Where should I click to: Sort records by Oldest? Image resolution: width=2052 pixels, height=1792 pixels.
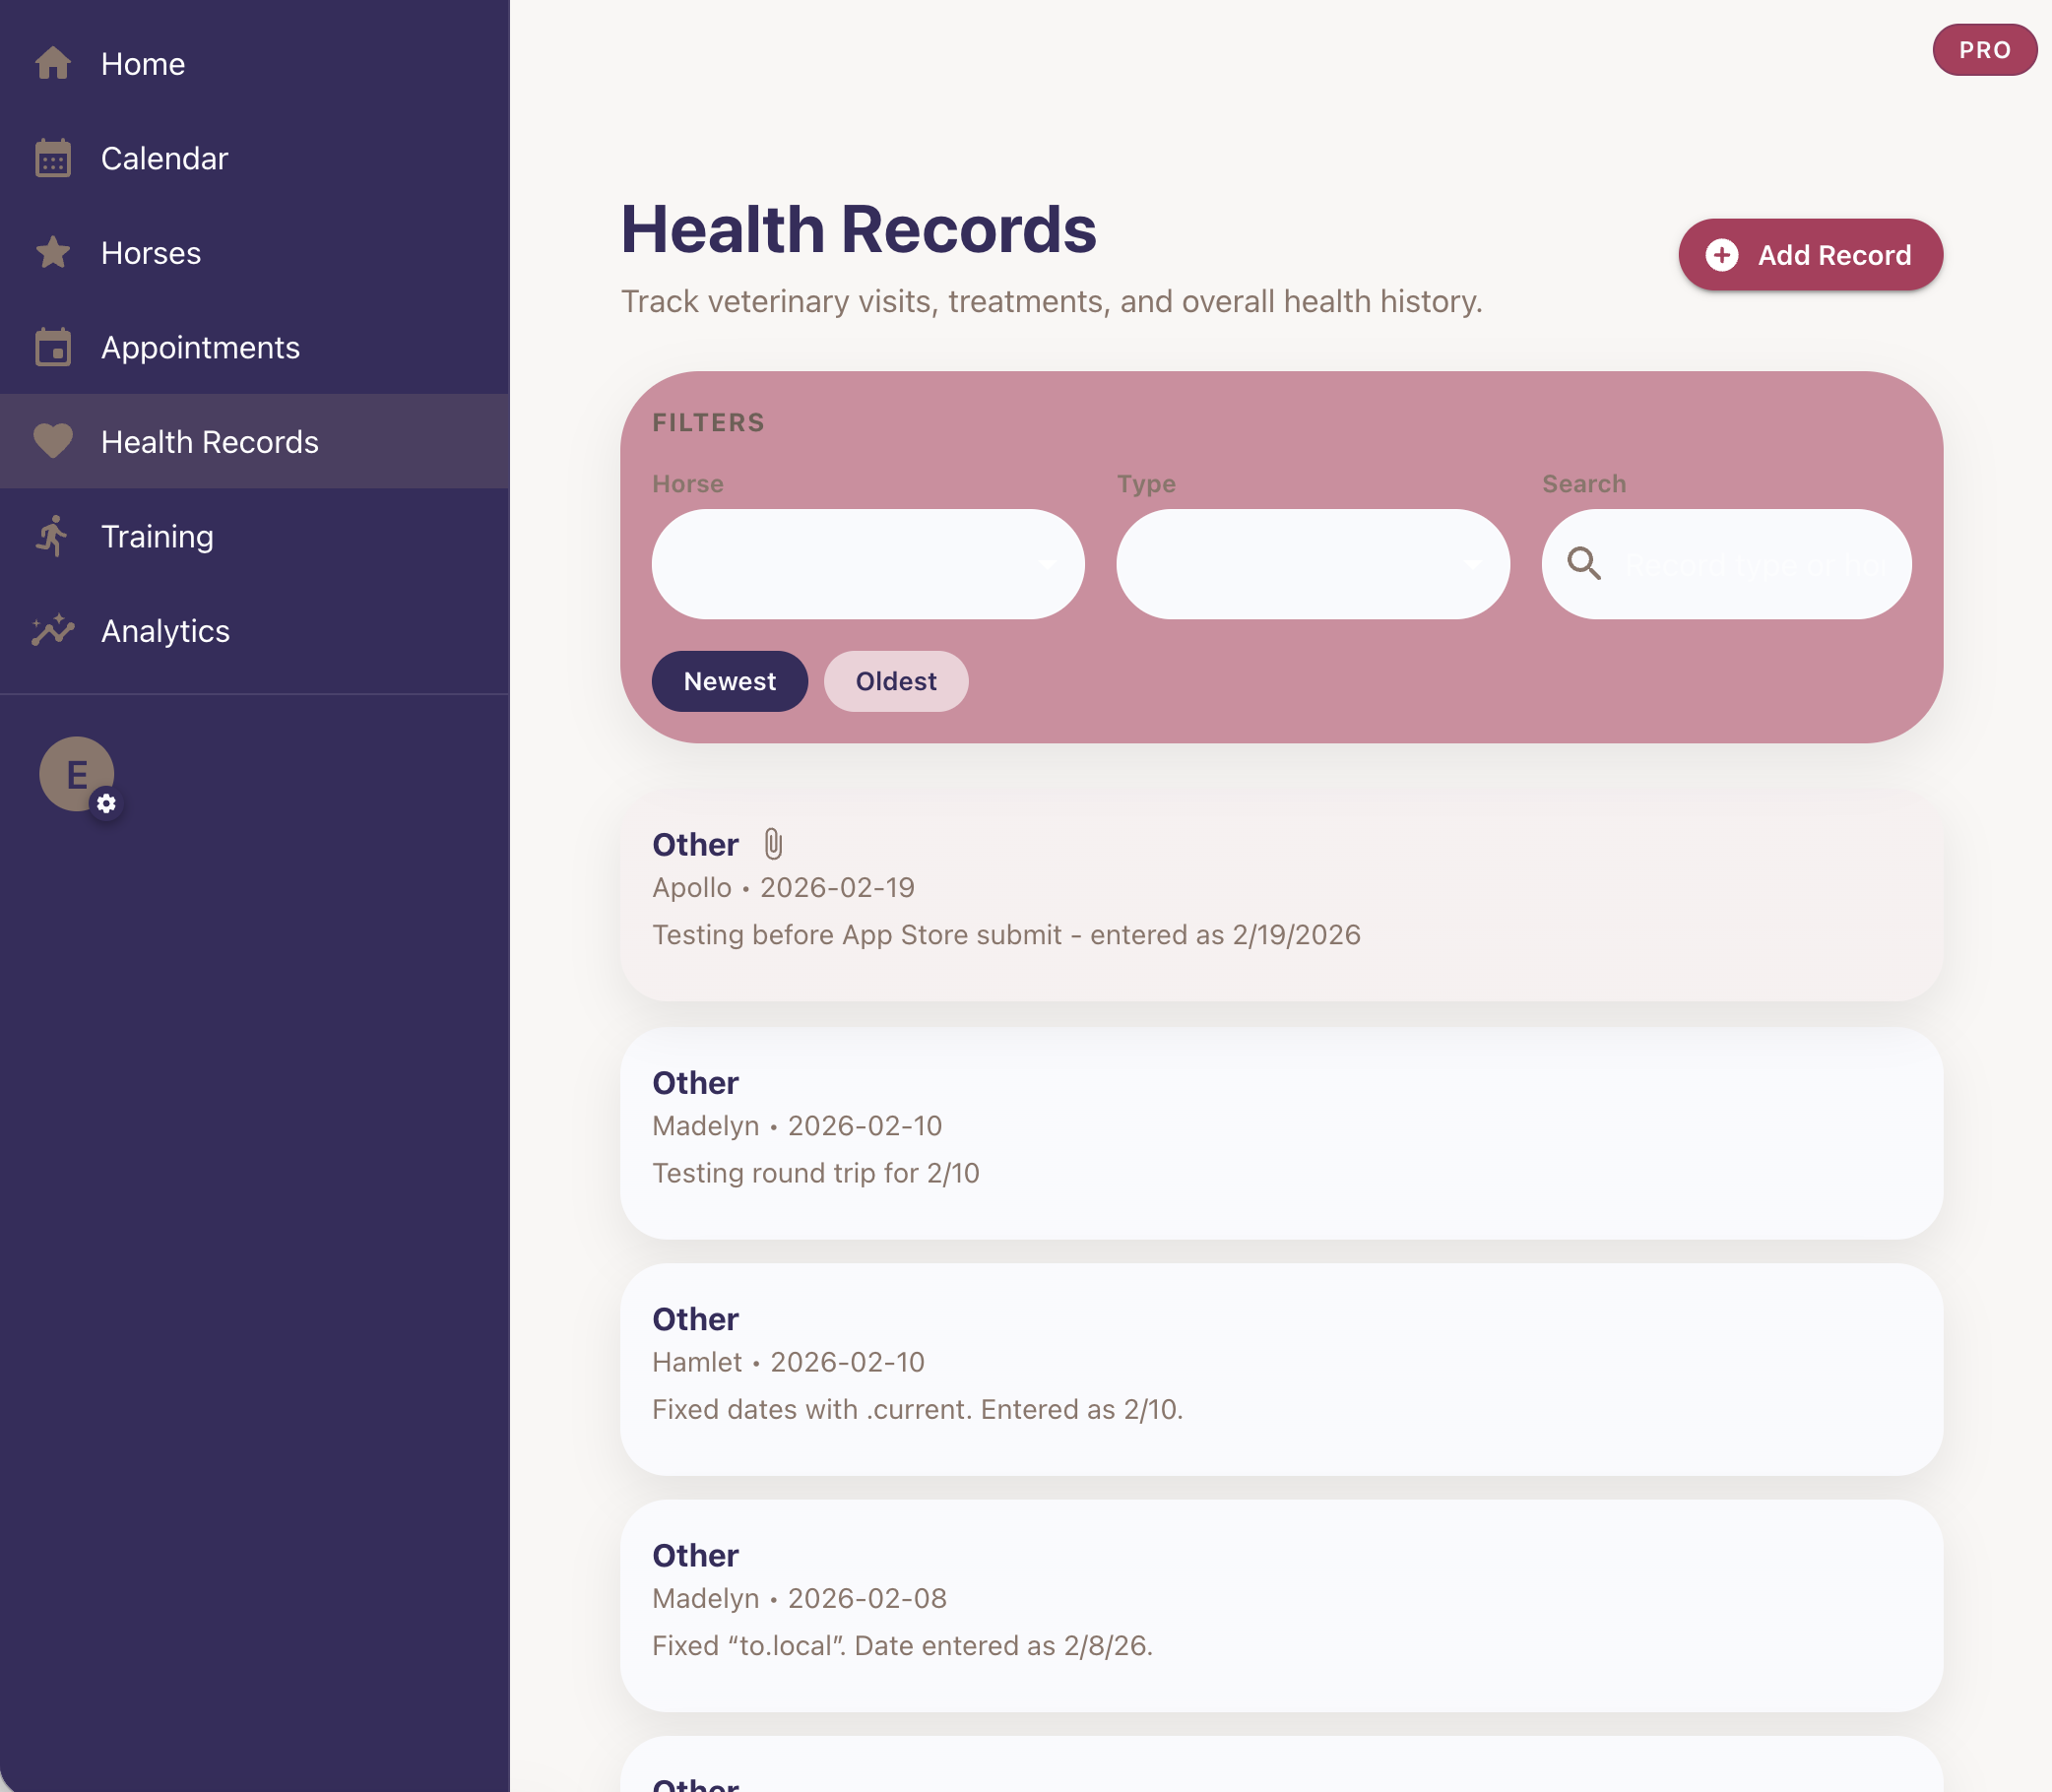coord(895,681)
